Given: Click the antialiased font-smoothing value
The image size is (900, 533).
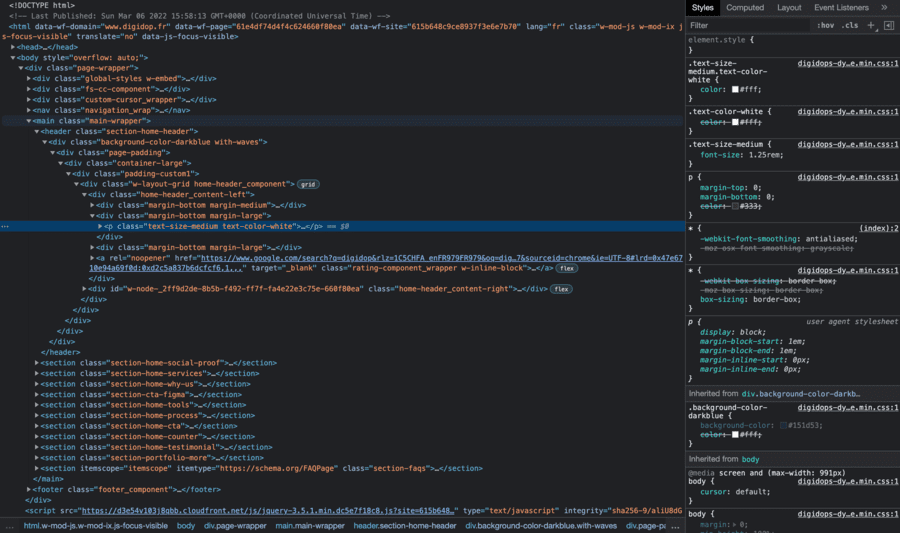Looking at the screenshot, I should (x=831, y=239).
